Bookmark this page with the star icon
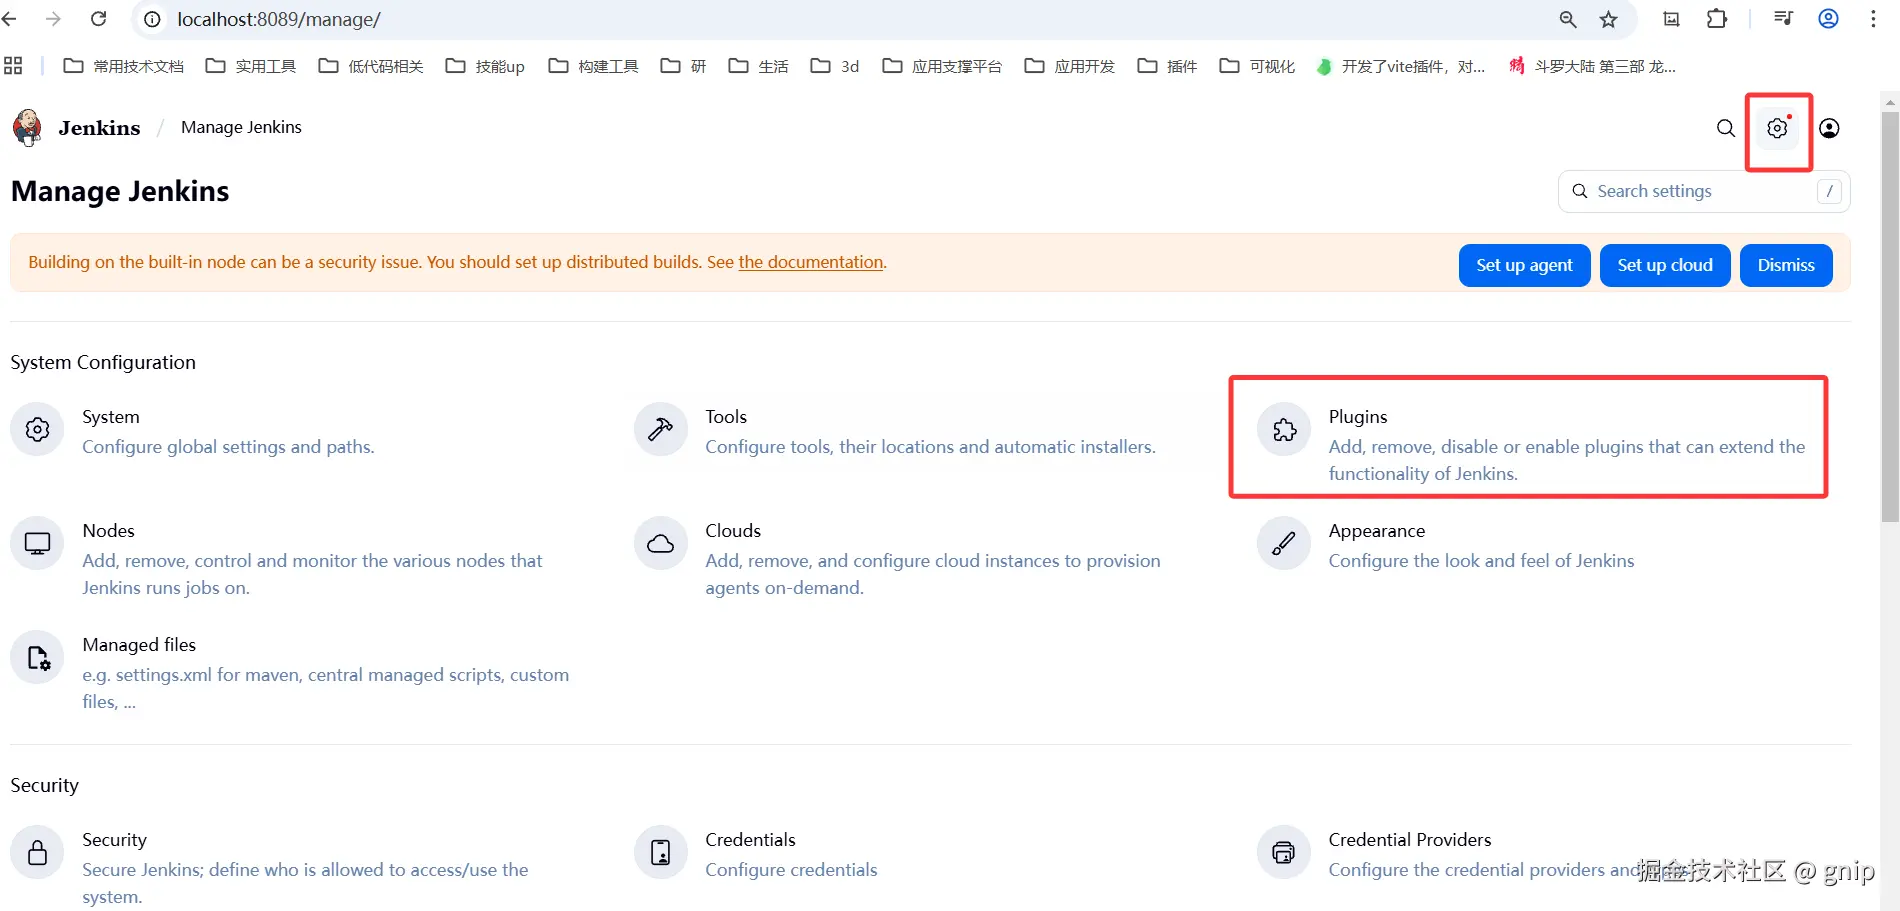The image size is (1900, 911). (1609, 19)
